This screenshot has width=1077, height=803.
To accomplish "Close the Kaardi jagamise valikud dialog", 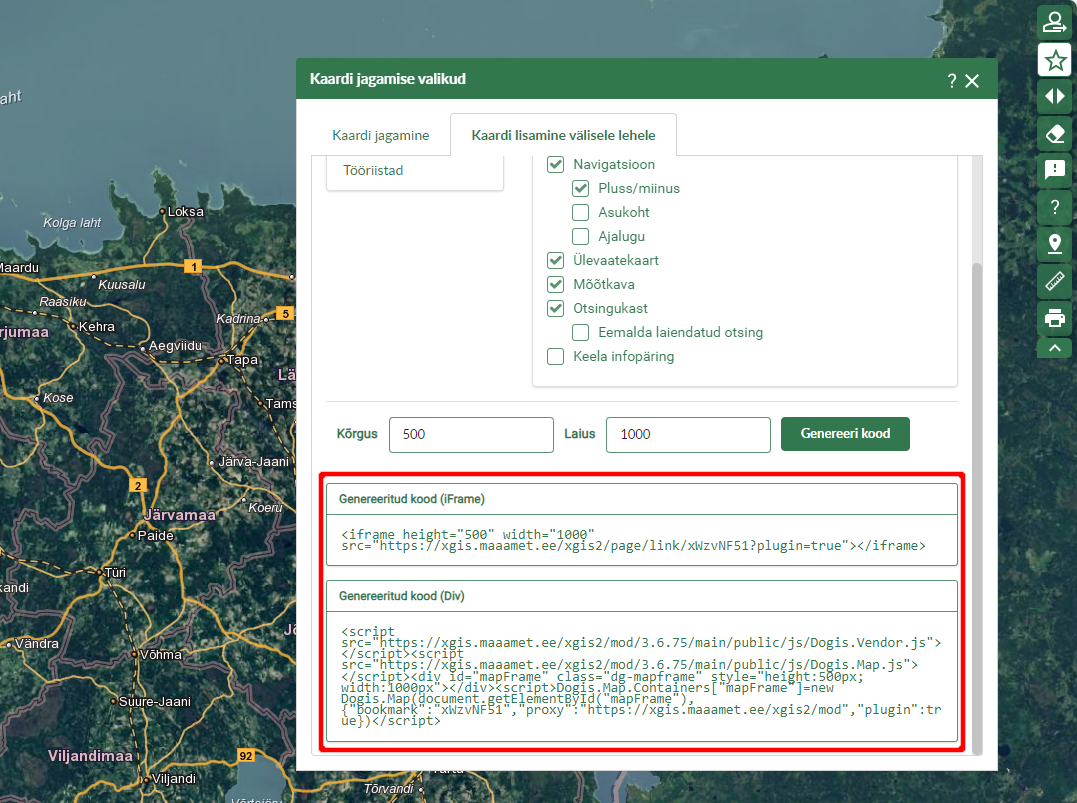I will click(x=972, y=81).
